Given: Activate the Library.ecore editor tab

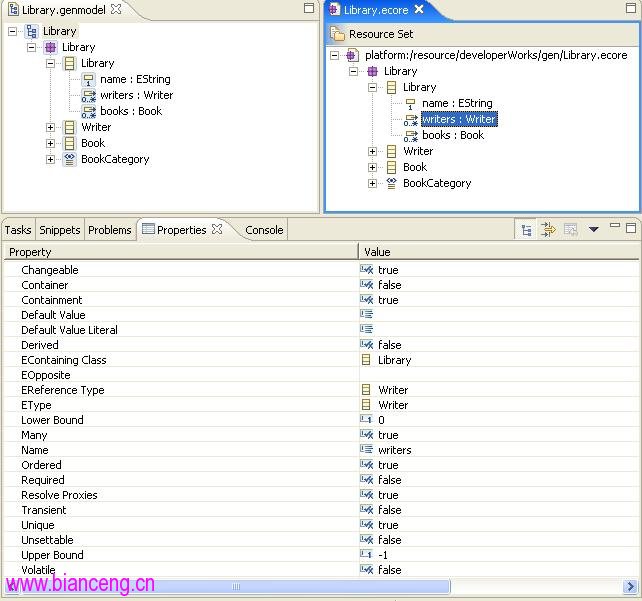Looking at the screenshot, I should coord(375,10).
